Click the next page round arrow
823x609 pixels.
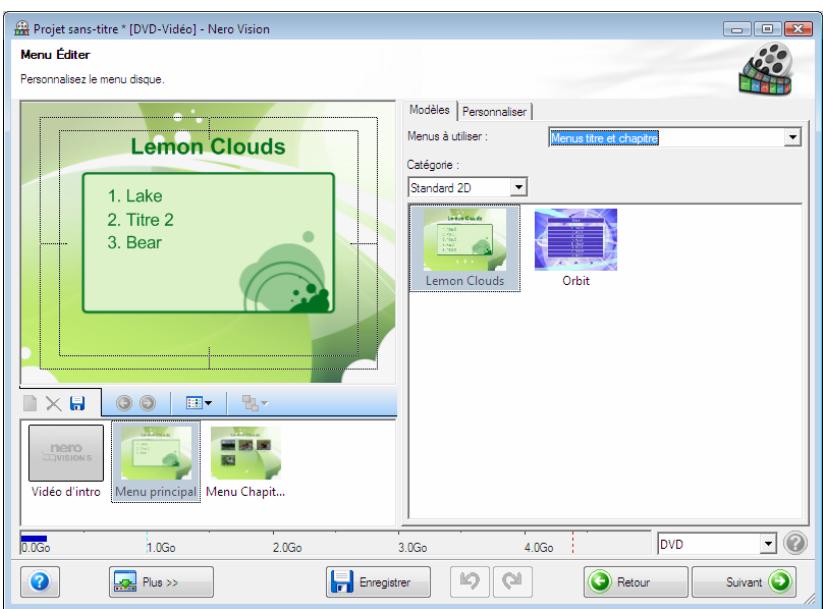tap(148, 403)
